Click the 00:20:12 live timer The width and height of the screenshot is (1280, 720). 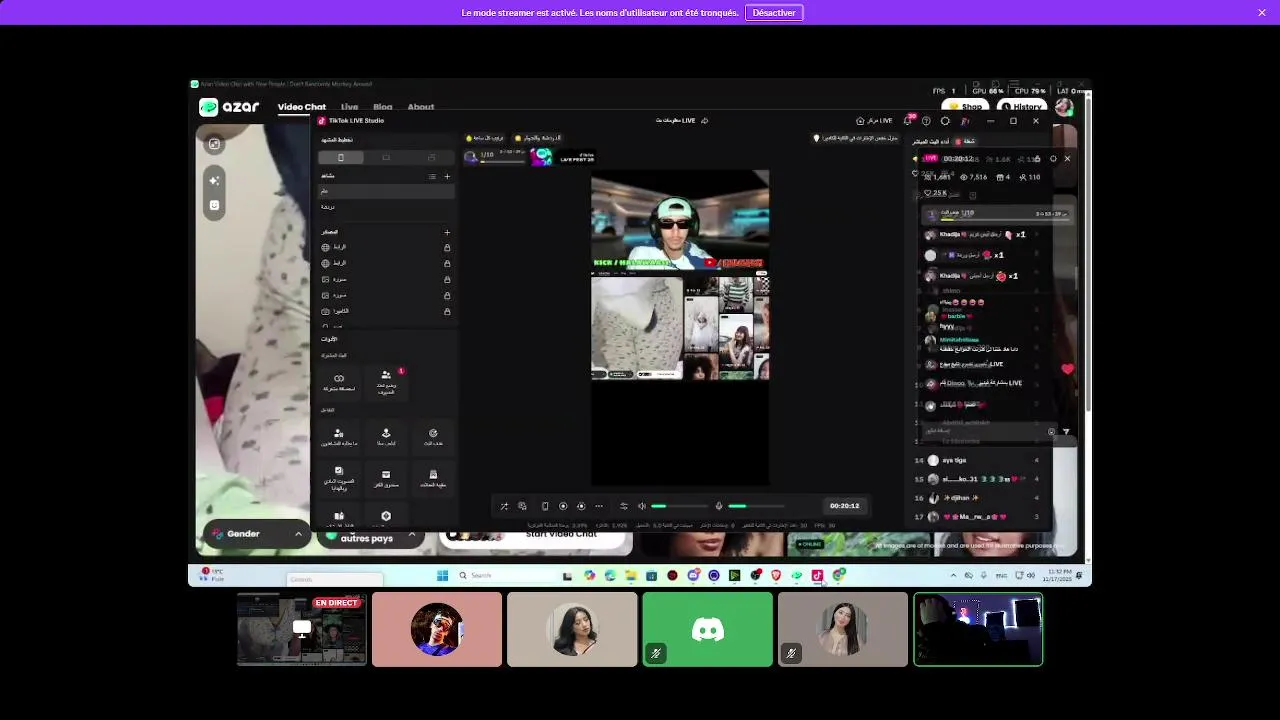coord(844,506)
